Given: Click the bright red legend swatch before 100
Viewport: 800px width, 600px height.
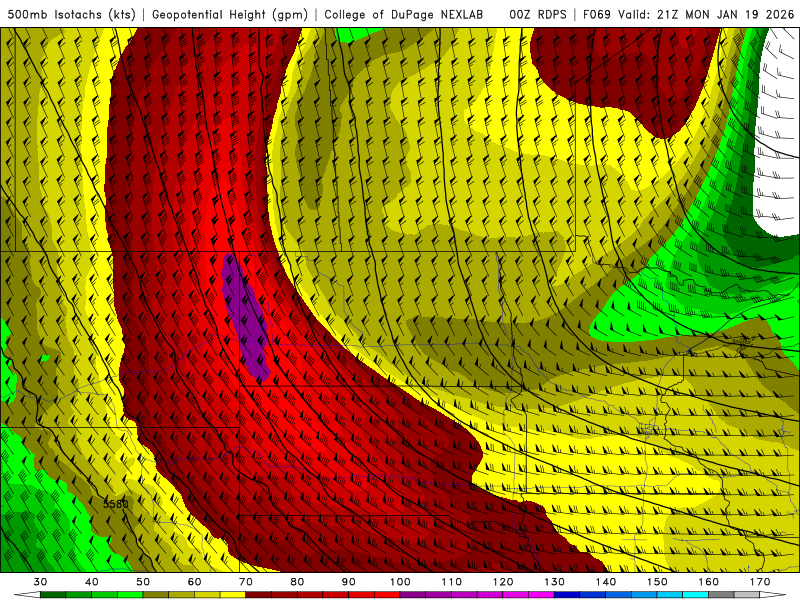Looking at the screenshot, I should 387,595.
